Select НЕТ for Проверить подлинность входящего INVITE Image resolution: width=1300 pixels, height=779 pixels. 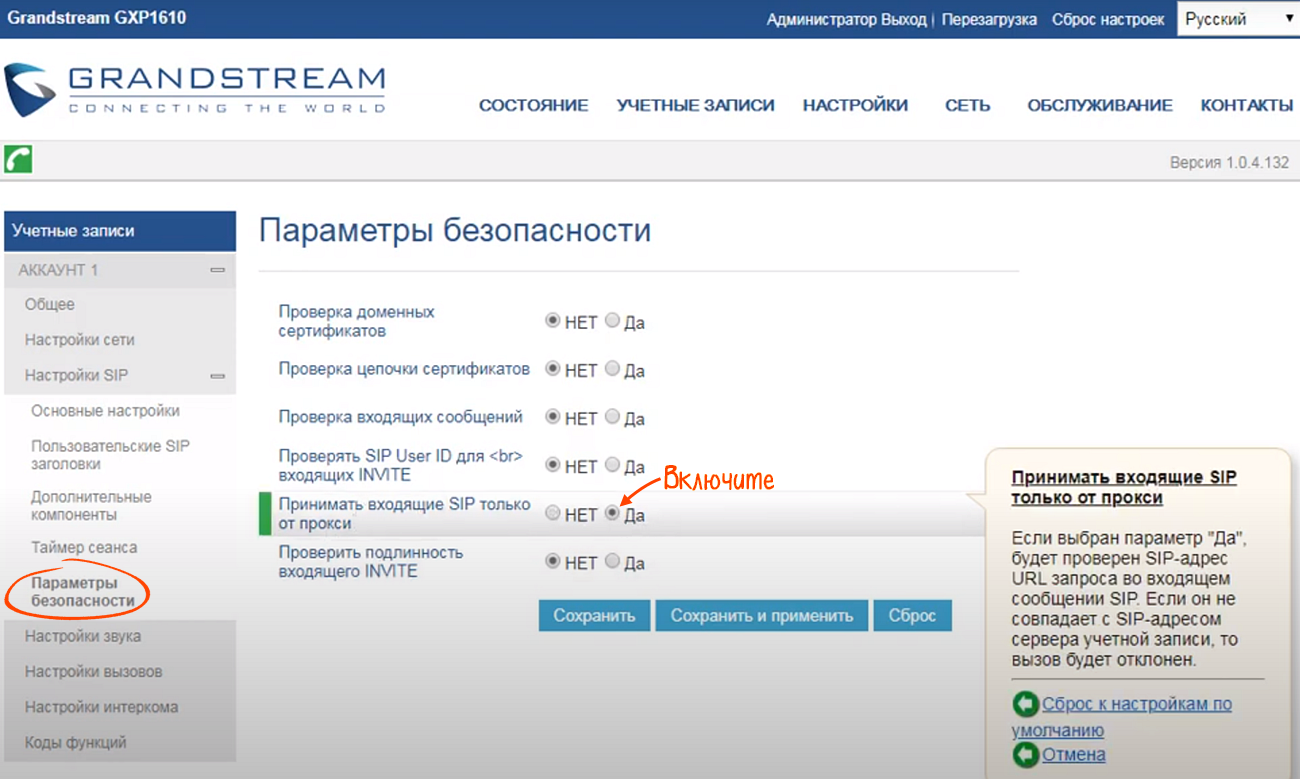click(x=552, y=561)
